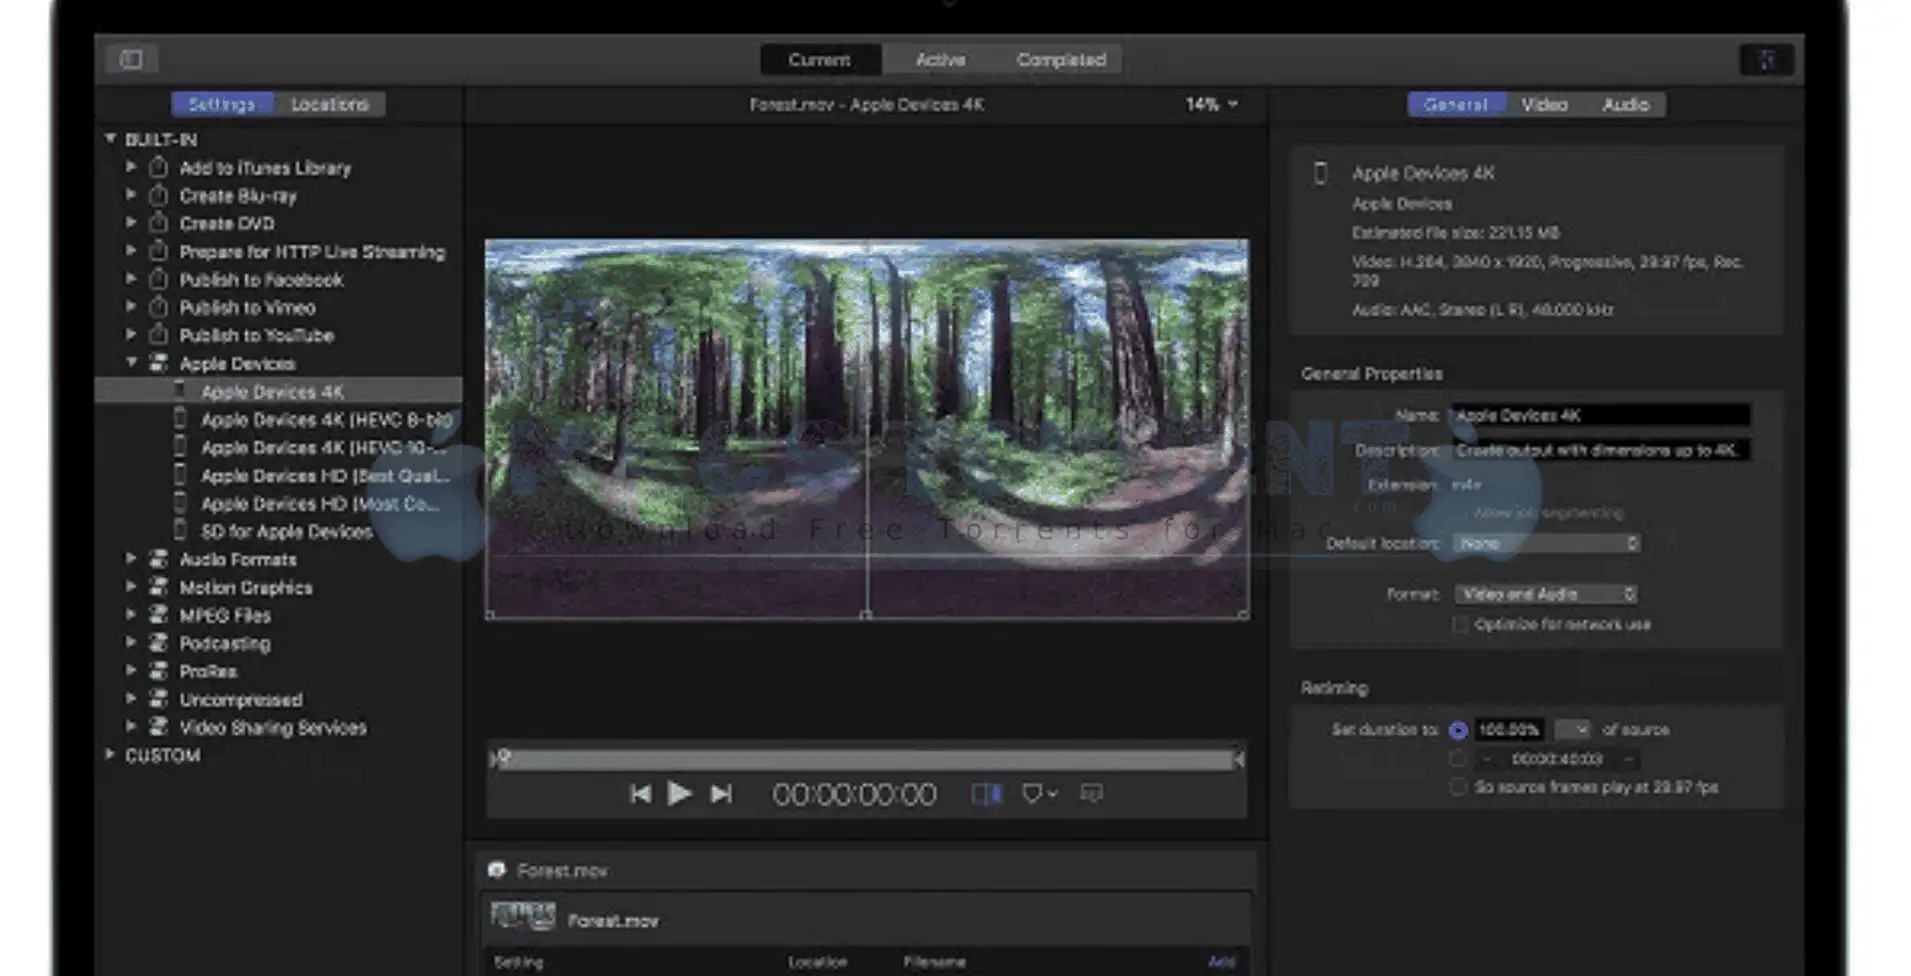Toggle the inspector pane icon
The width and height of the screenshot is (1911, 976).
coord(1766,60)
